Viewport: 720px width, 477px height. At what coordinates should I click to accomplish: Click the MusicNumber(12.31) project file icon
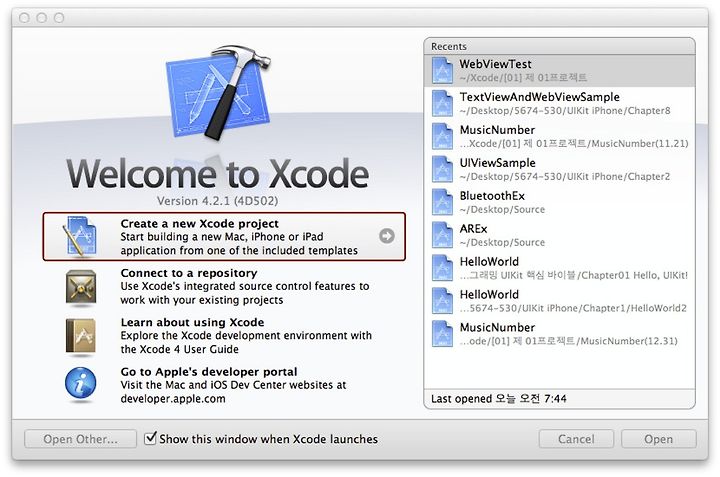442,334
